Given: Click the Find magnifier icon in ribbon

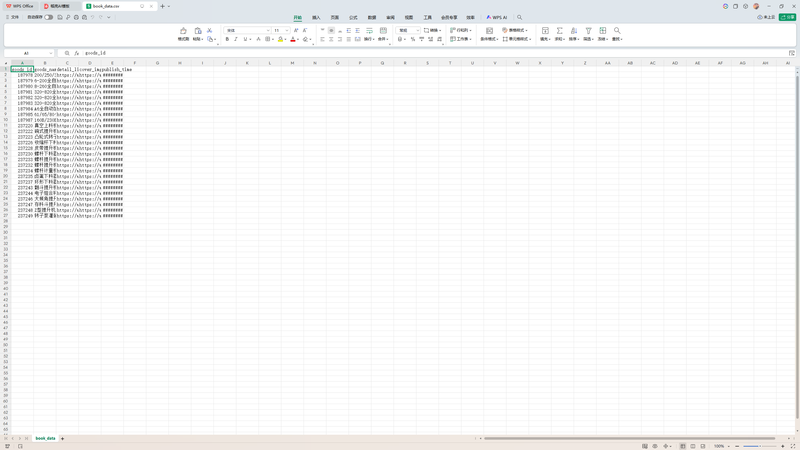Looking at the screenshot, I should 617,31.
